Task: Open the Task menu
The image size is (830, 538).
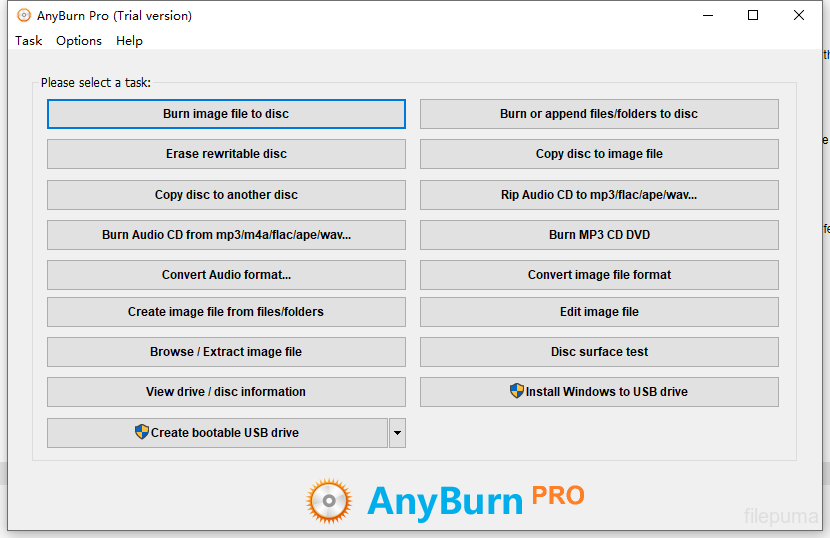Action: (x=29, y=41)
